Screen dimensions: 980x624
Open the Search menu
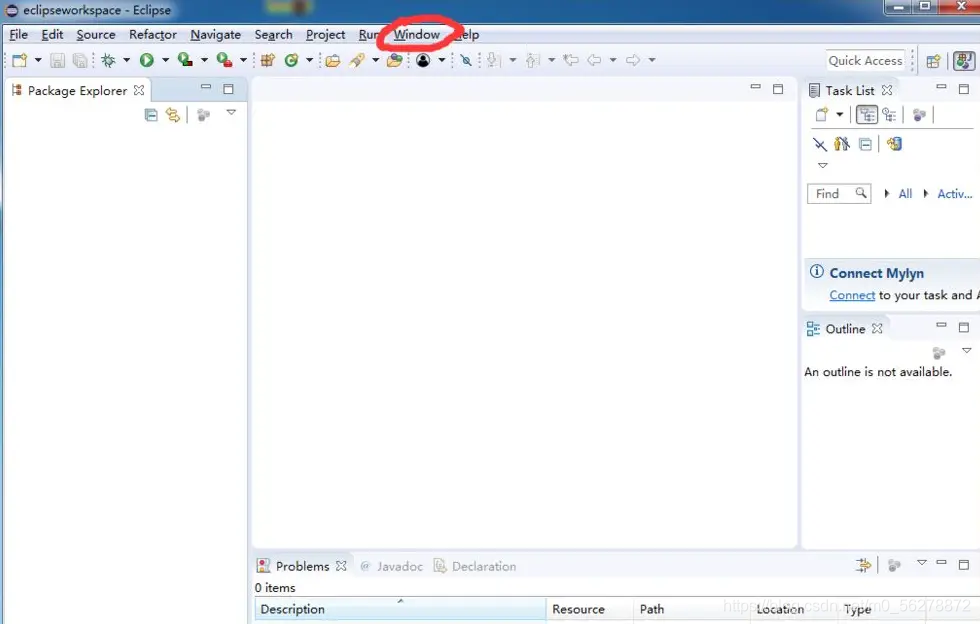coord(273,34)
